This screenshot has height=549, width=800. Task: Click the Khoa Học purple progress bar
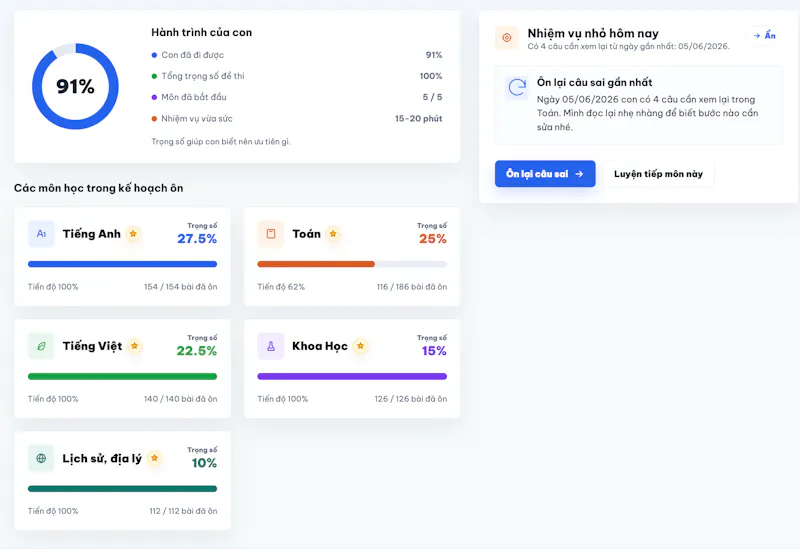coord(352,376)
